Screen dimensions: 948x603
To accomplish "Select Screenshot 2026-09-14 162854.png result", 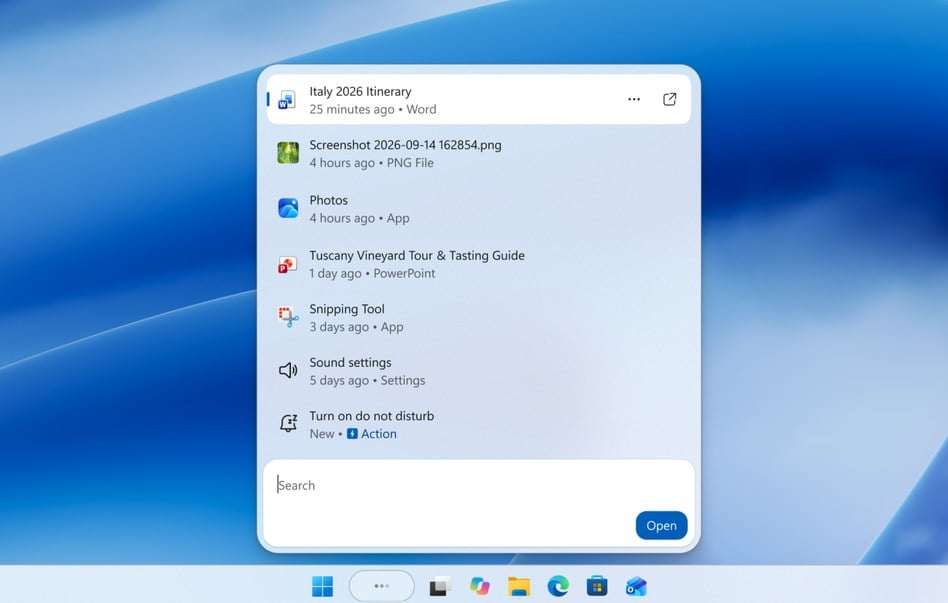I will tap(479, 154).
